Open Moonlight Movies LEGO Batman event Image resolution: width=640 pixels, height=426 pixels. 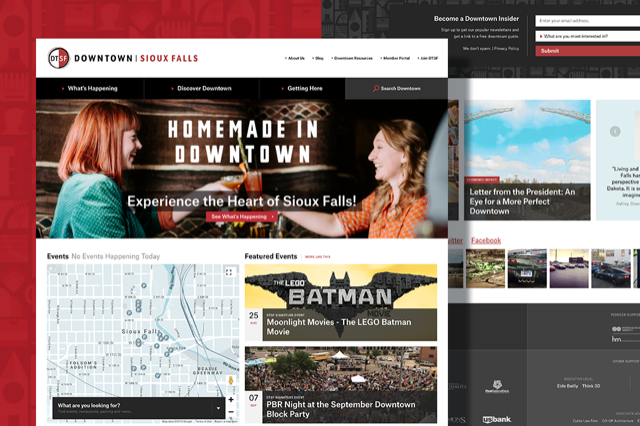point(341,302)
